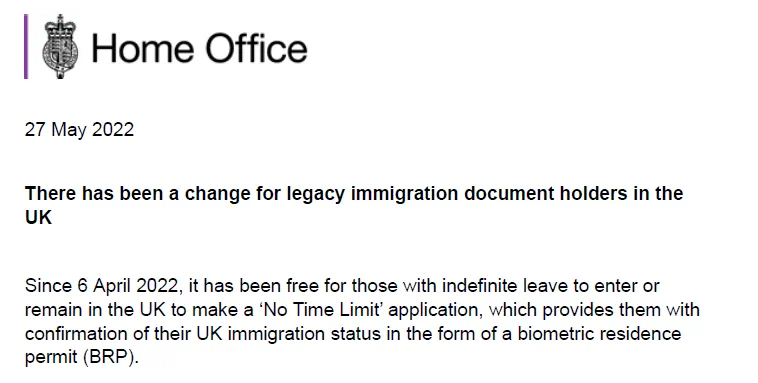
Task: Click "Since 6 April 2022" in the paragraph
Action: pyautogui.click(x=102, y=286)
